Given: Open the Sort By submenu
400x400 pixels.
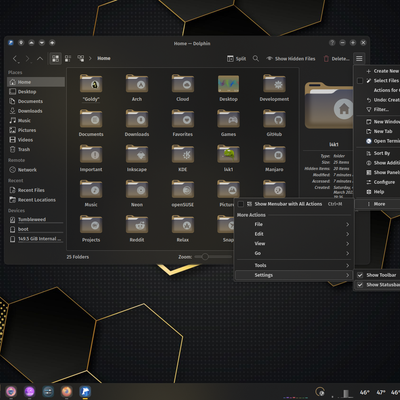Looking at the screenshot, I should coord(378,153).
